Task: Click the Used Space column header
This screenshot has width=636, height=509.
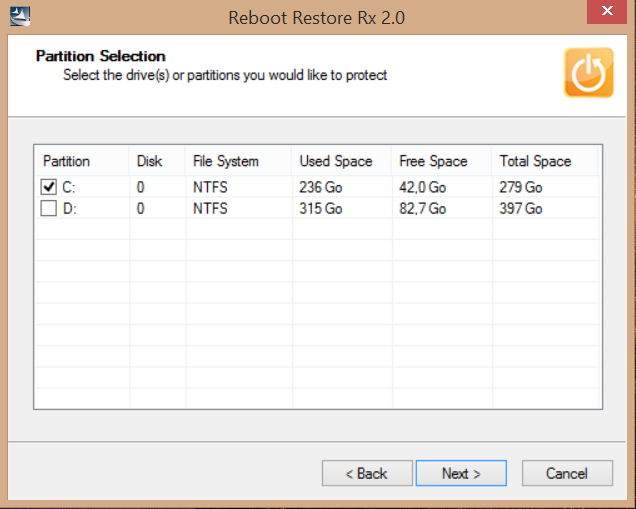Action: 342,161
